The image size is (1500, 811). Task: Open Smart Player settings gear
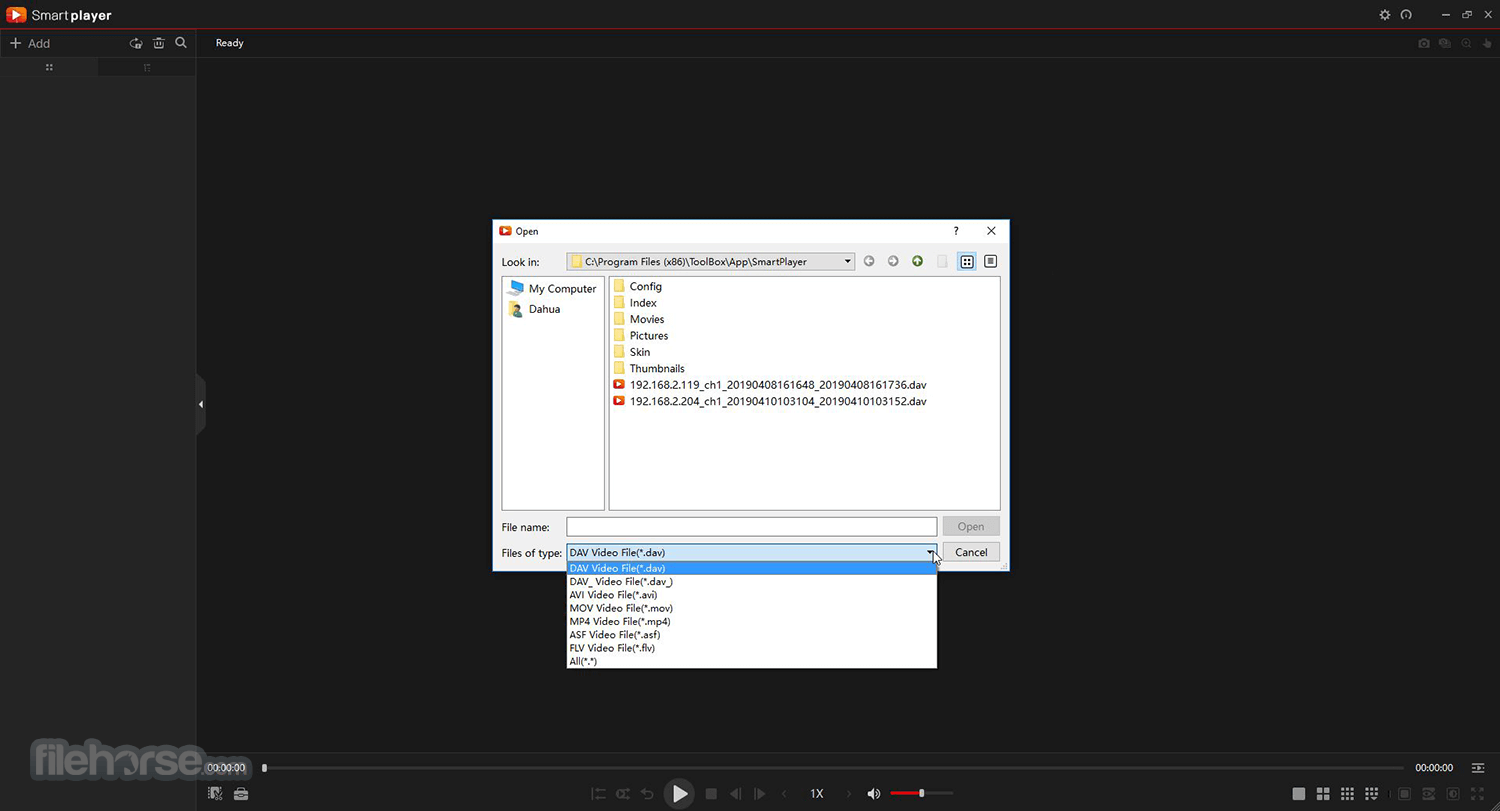pyautogui.click(x=1385, y=15)
